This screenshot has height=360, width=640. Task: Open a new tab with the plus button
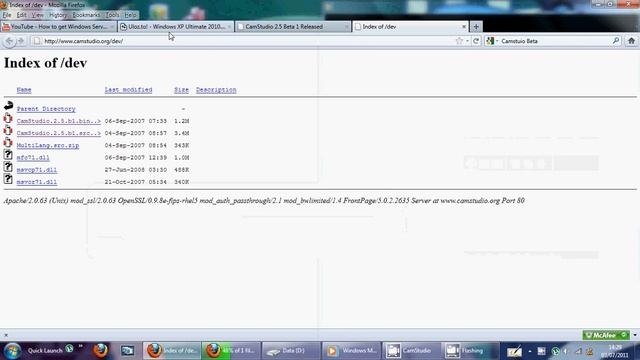pos(476,27)
